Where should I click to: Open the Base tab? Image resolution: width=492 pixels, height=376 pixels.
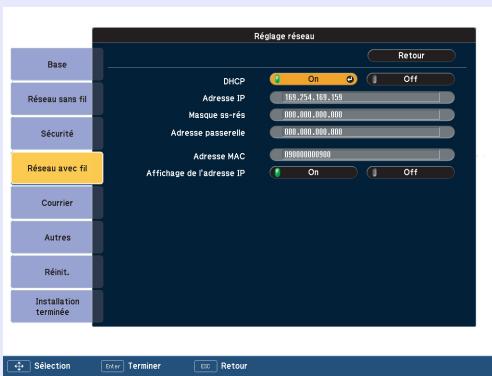tap(57, 64)
